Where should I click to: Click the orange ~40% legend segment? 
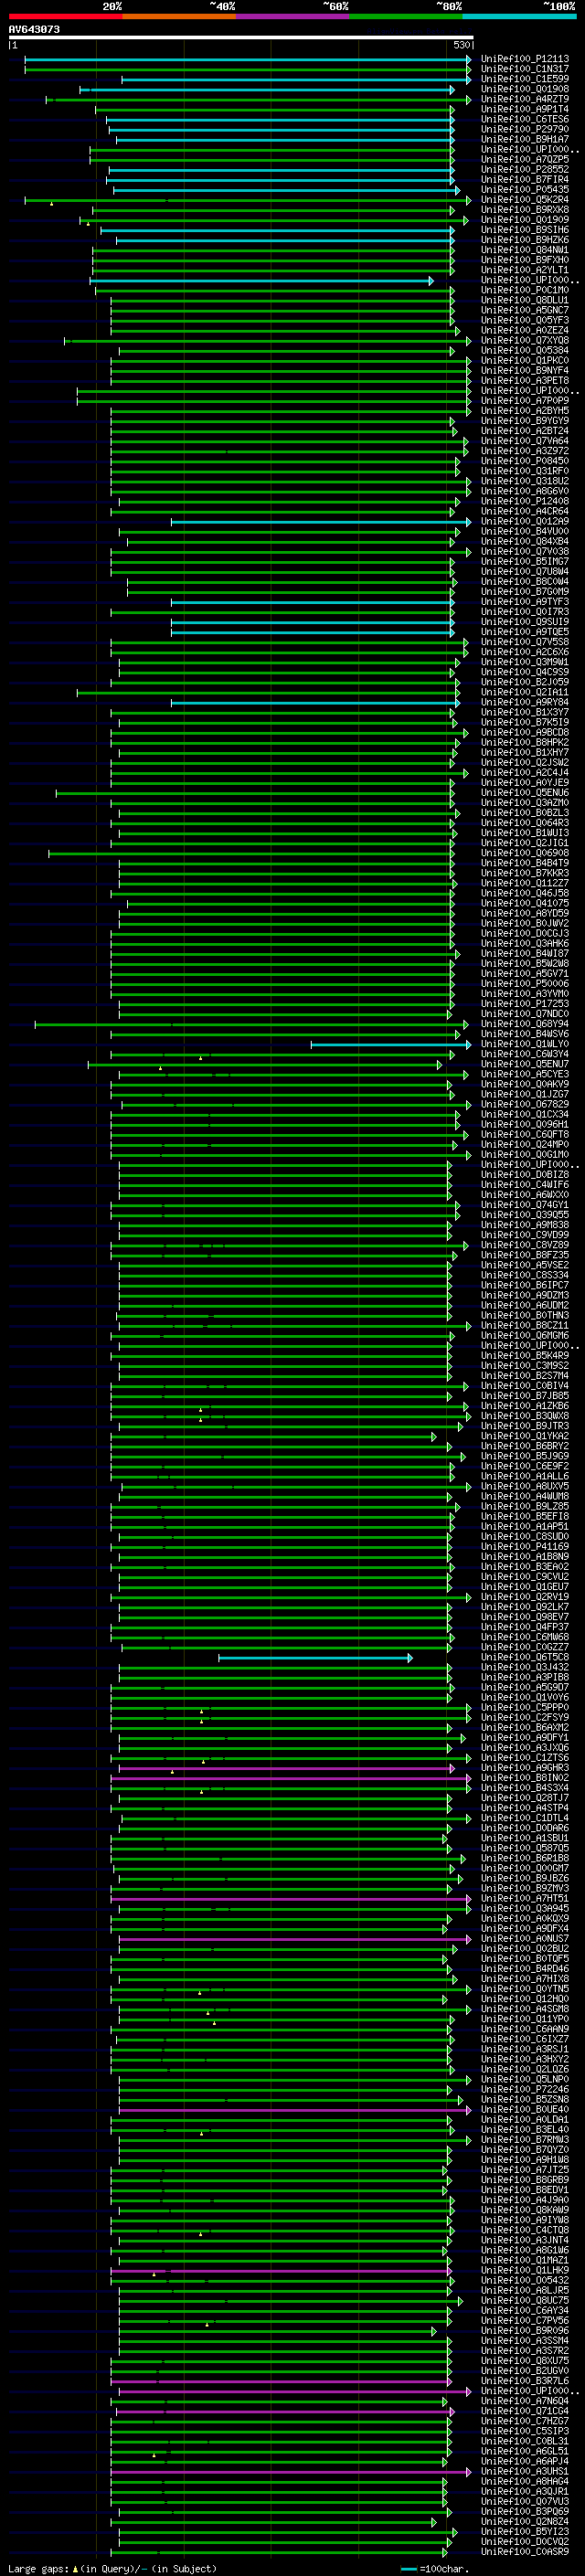pos(179,16)
